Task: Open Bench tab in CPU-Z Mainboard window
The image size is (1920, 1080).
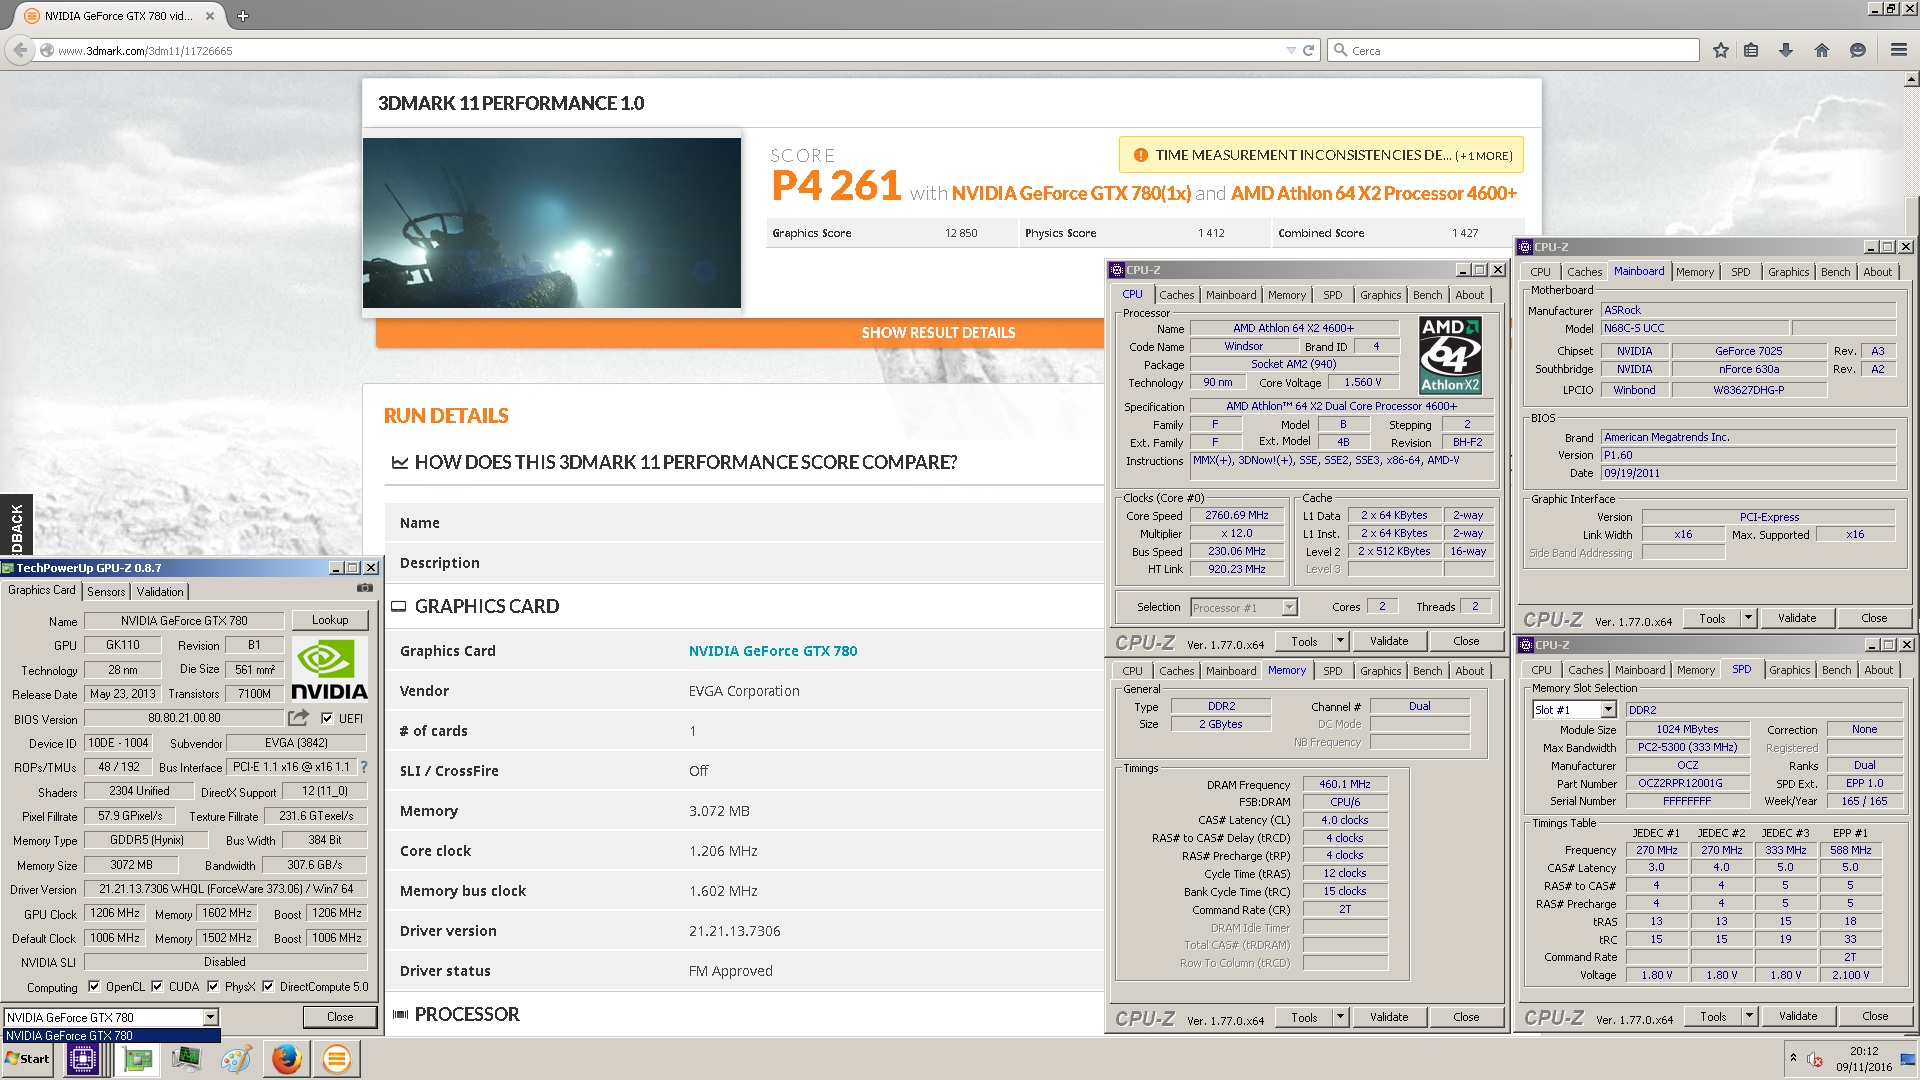Action: click(x=1835, y=272)
